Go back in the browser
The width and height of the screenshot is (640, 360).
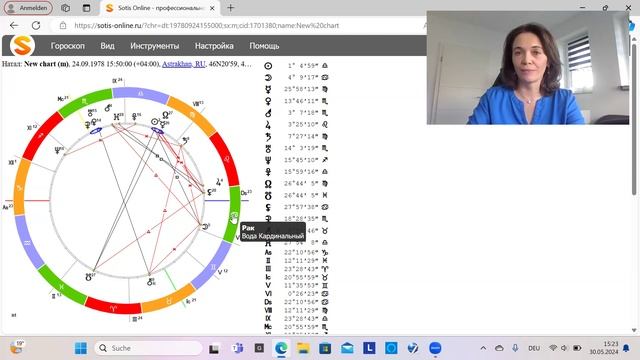[14, 25]
